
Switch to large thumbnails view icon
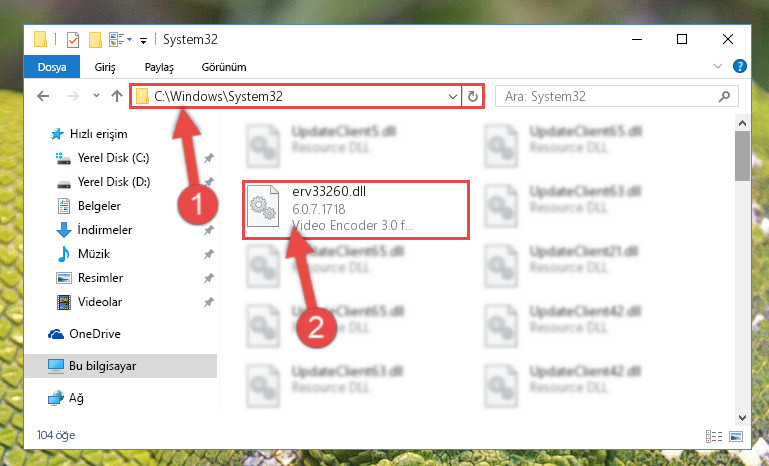tap(736, 436)
